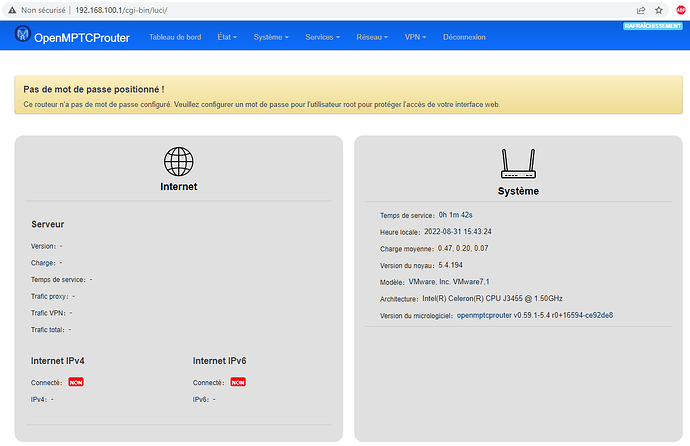Click the 'Trafic proxy:' row
Image resolution: width=690 pixels, height=446 pixels.
[x=53, y=296]
